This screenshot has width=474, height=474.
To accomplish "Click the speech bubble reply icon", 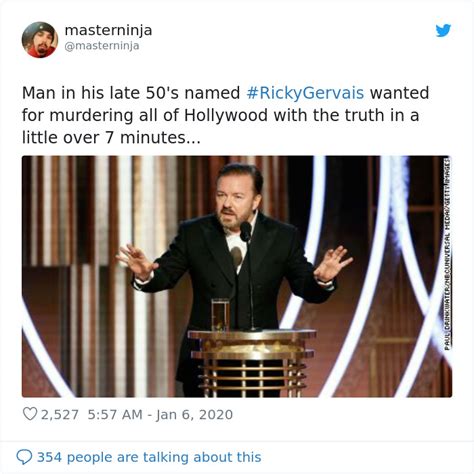I will pyautogui.click(x=24, y=457).
